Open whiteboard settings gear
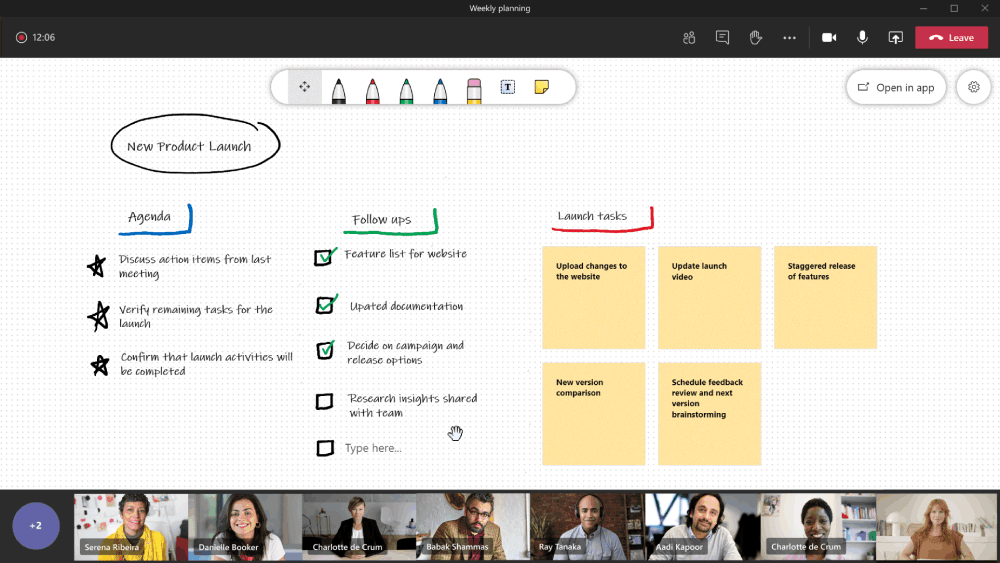 coord(973,88)
